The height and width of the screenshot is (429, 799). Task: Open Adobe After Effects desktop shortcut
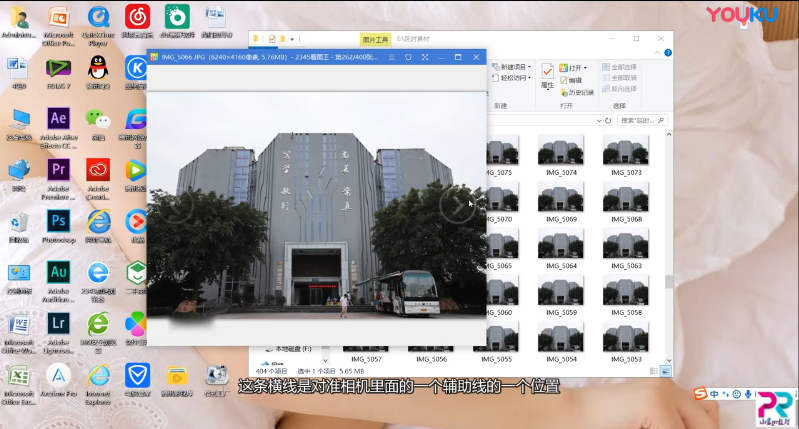[58, 119]
